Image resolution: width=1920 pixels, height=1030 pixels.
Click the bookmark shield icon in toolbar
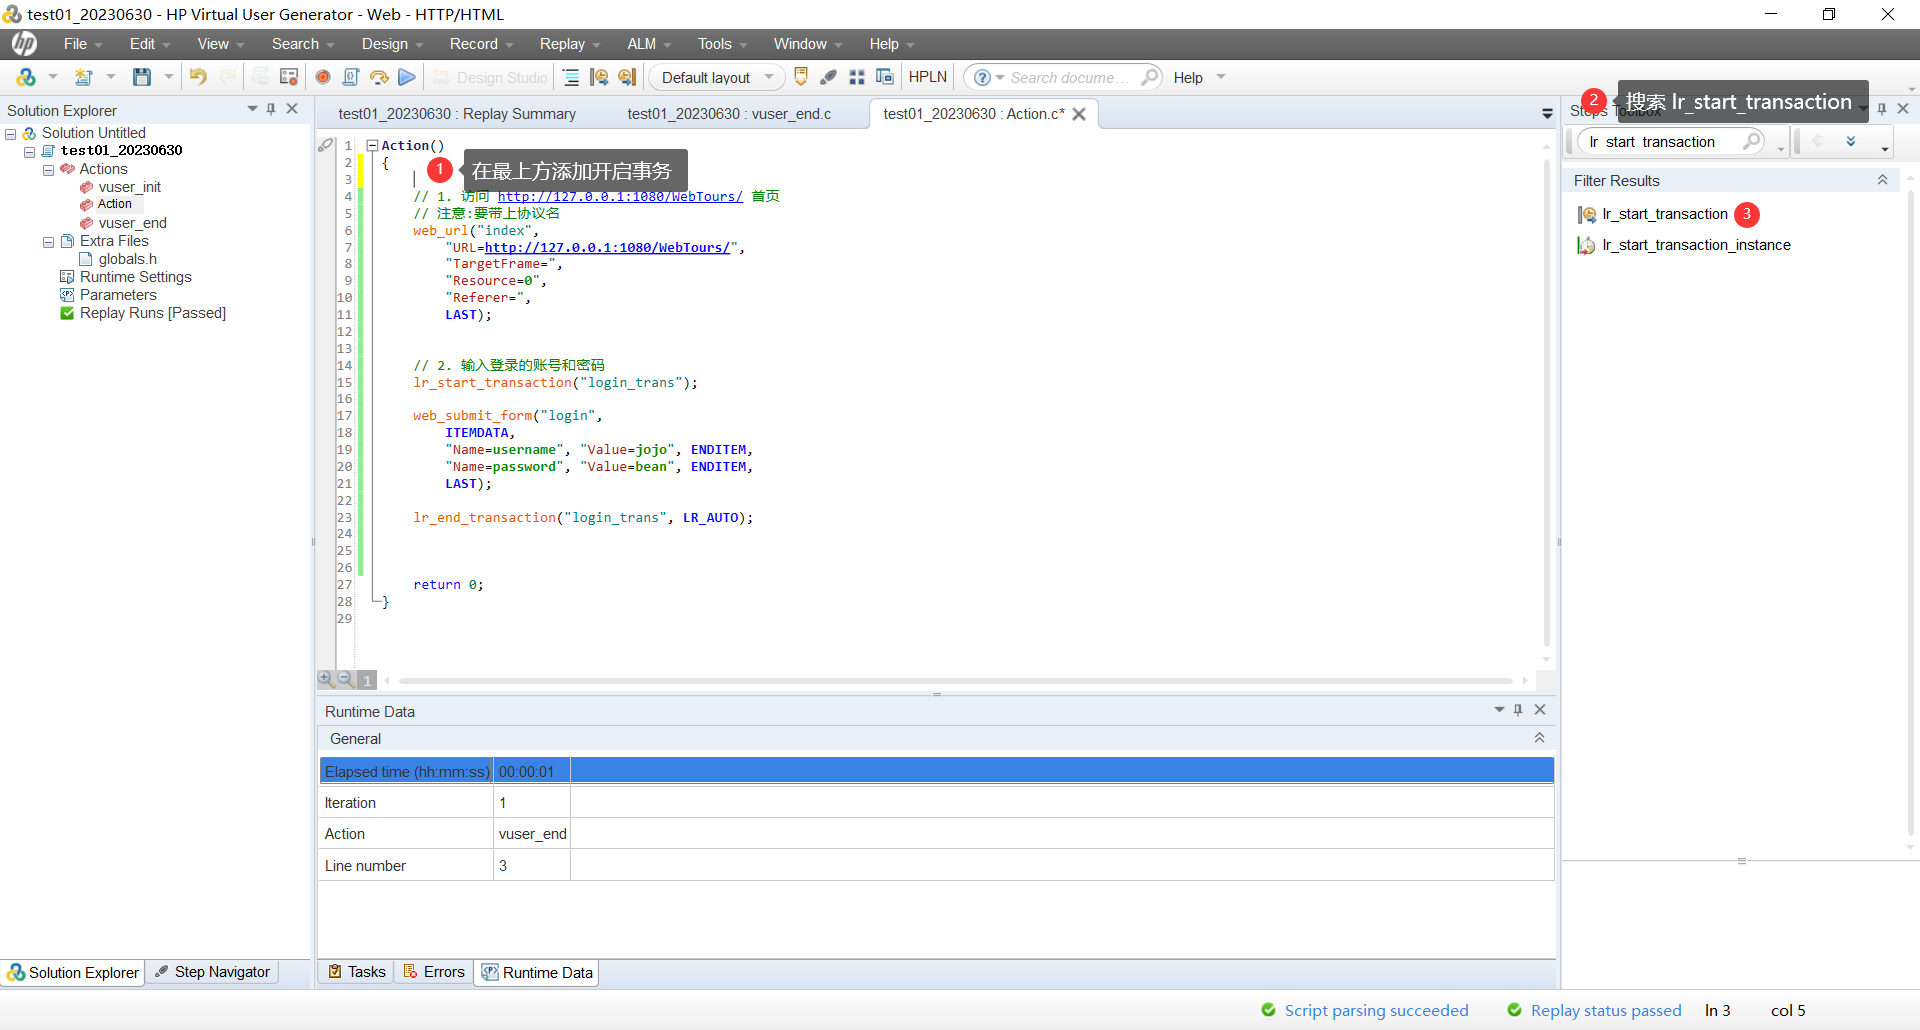coord(801,77)
